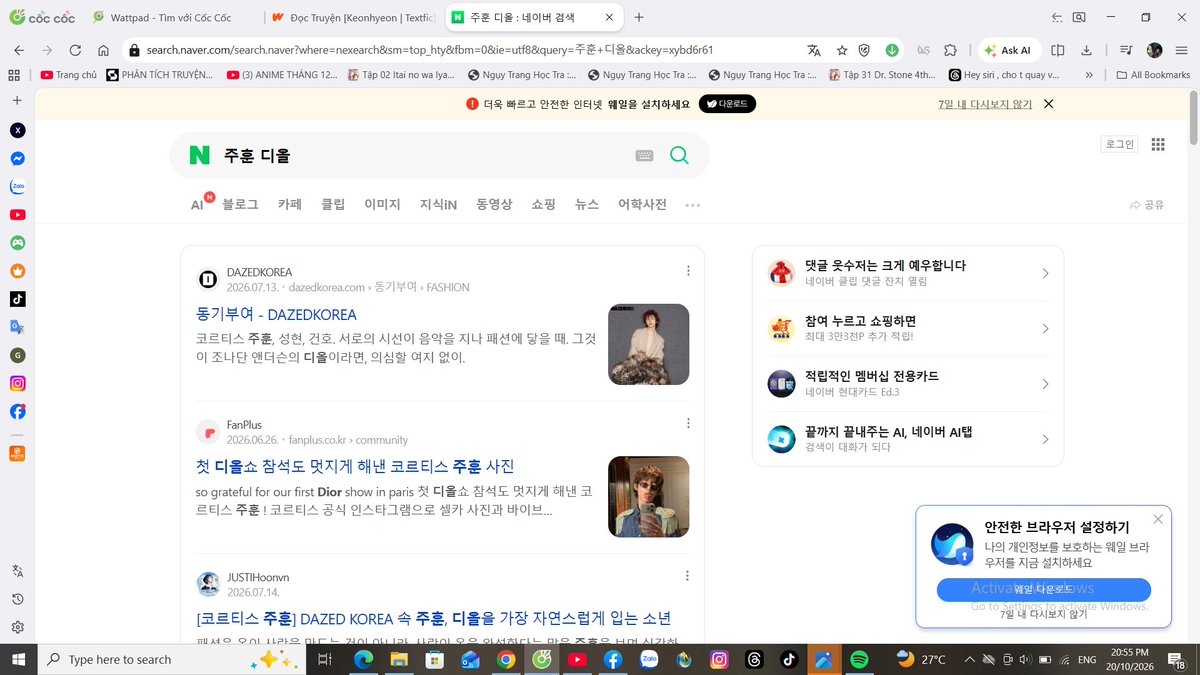Screen dimensions: 1200x675
Task: Open a new browser tab
Action: click(x=639, y=17)
